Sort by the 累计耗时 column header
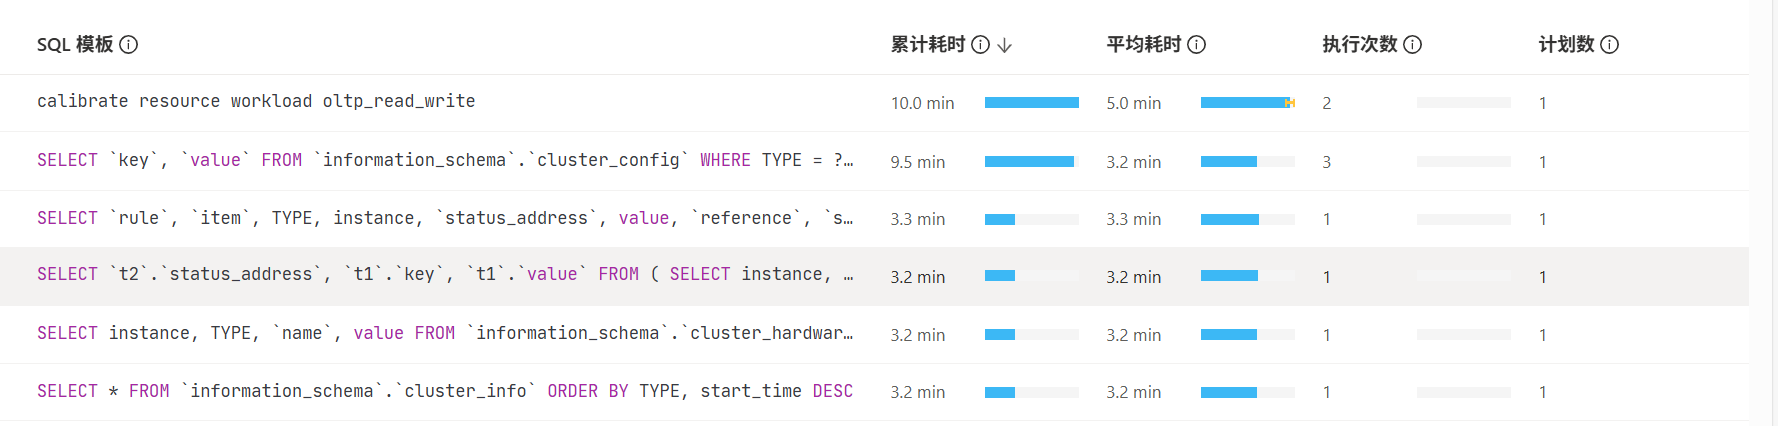This screenshot has width=1778, height=426. (928, 44)
